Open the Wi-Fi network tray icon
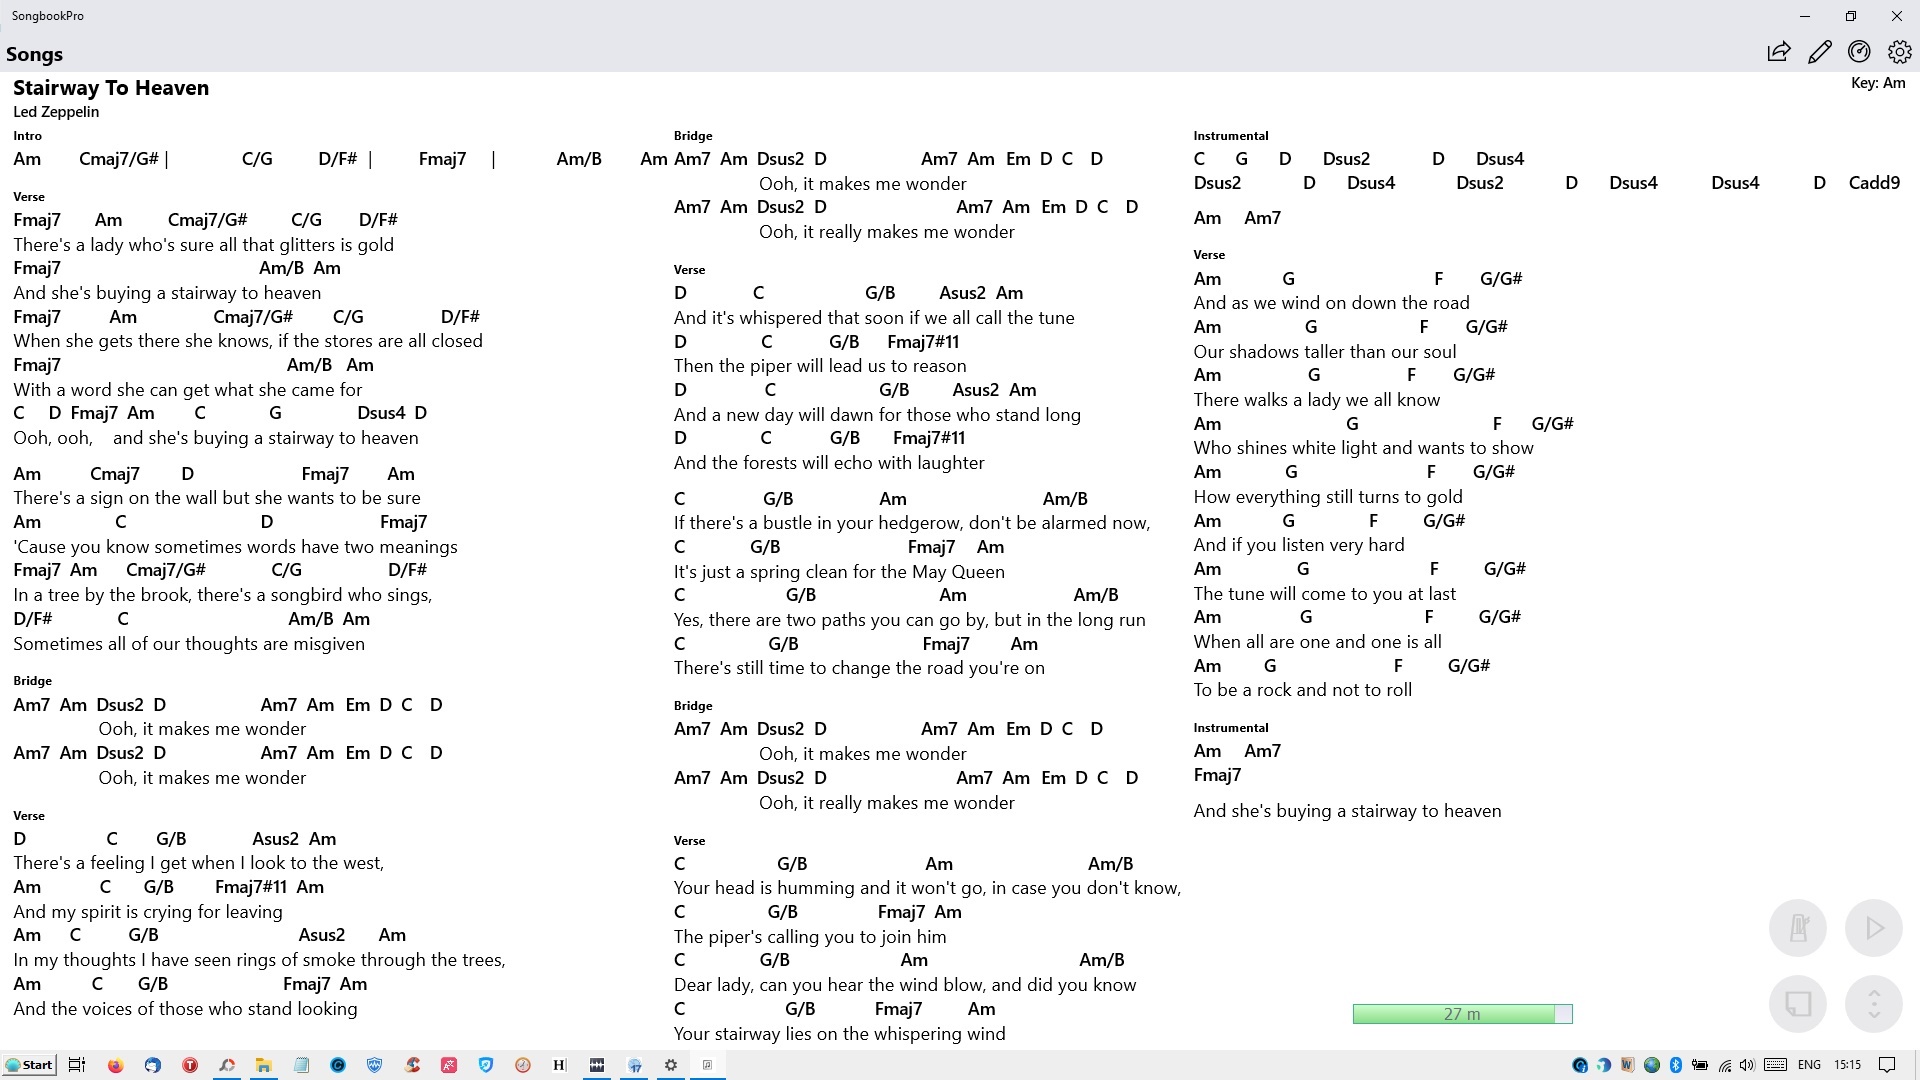The height and width of the screenshot is (1080, 1920). tap(1724, 1065)
